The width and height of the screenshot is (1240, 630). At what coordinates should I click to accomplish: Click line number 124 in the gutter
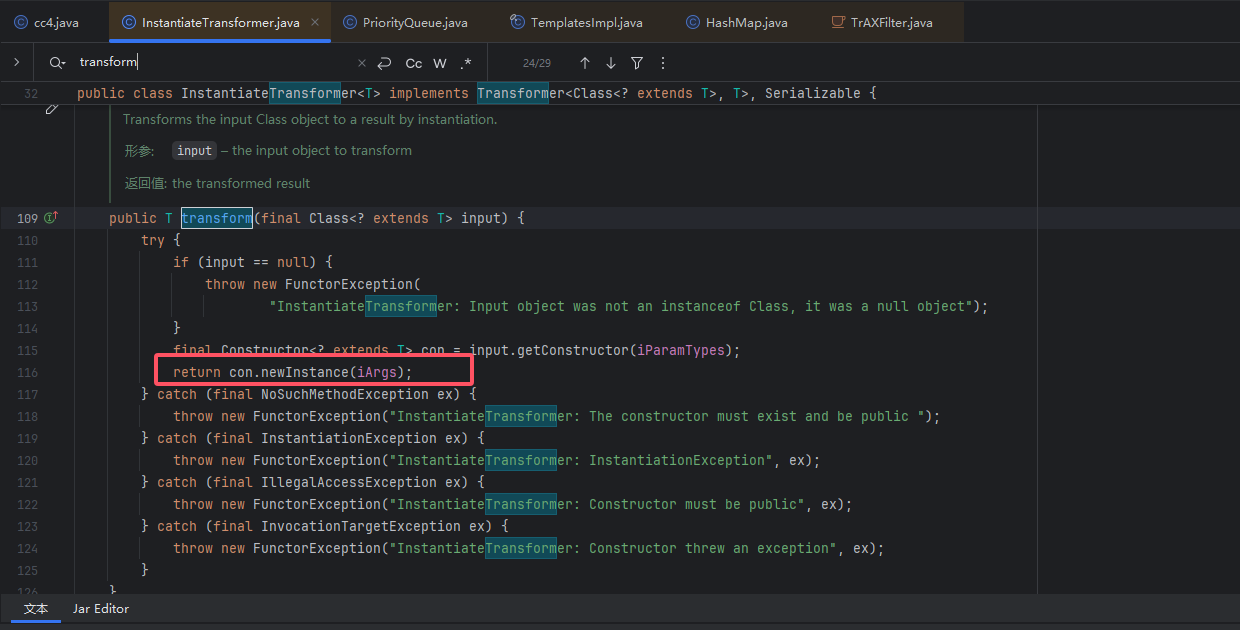[27, 548]
